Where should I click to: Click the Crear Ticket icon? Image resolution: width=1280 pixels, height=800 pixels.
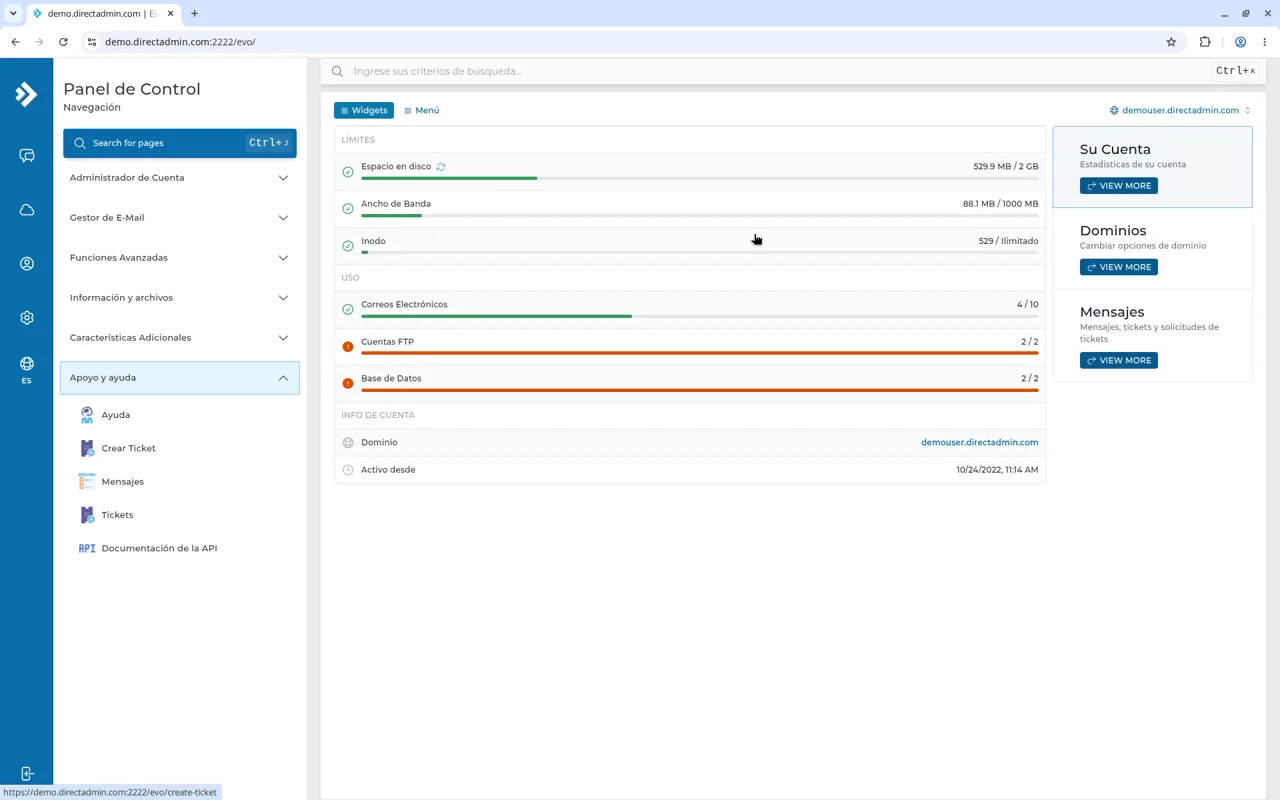tap(87, 448)
